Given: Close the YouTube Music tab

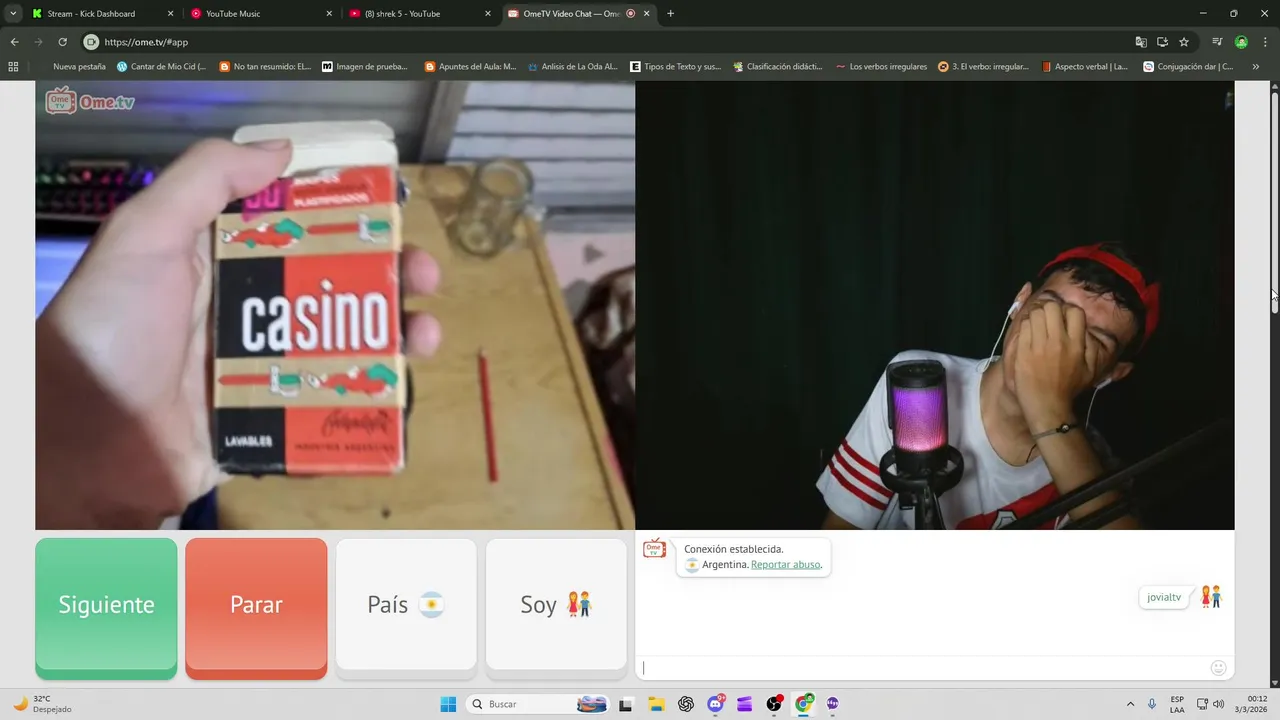Looking at the screenshot, I should 329,14.
